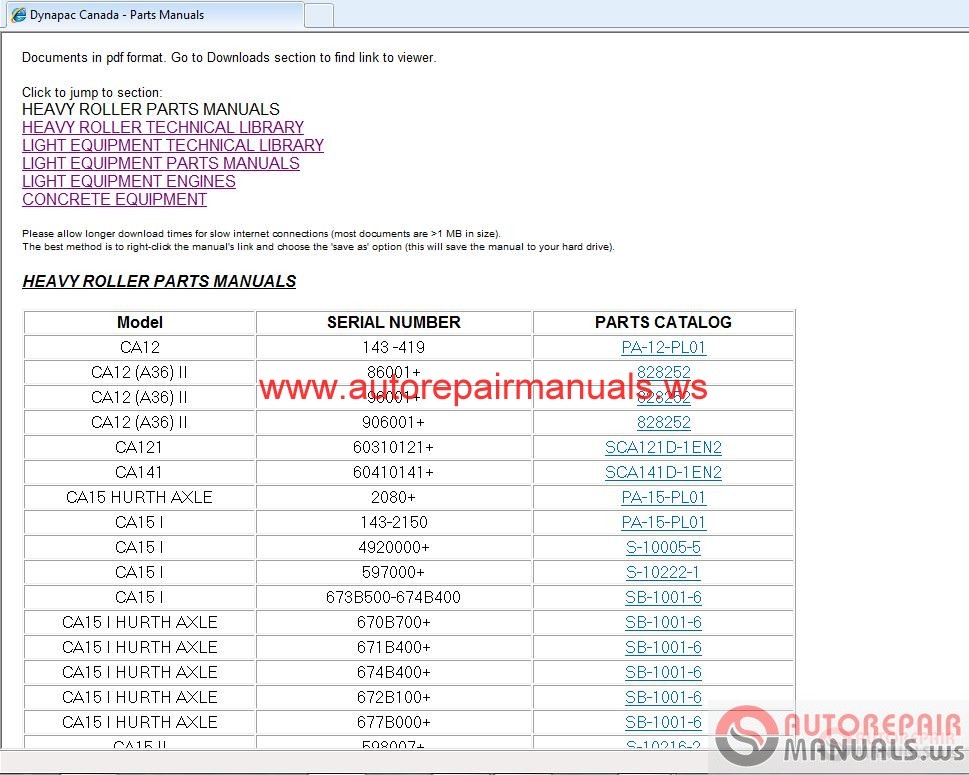969x775 pixels.
Task: Select the serial number 143-2150 cell
Action: click(394, 522)
